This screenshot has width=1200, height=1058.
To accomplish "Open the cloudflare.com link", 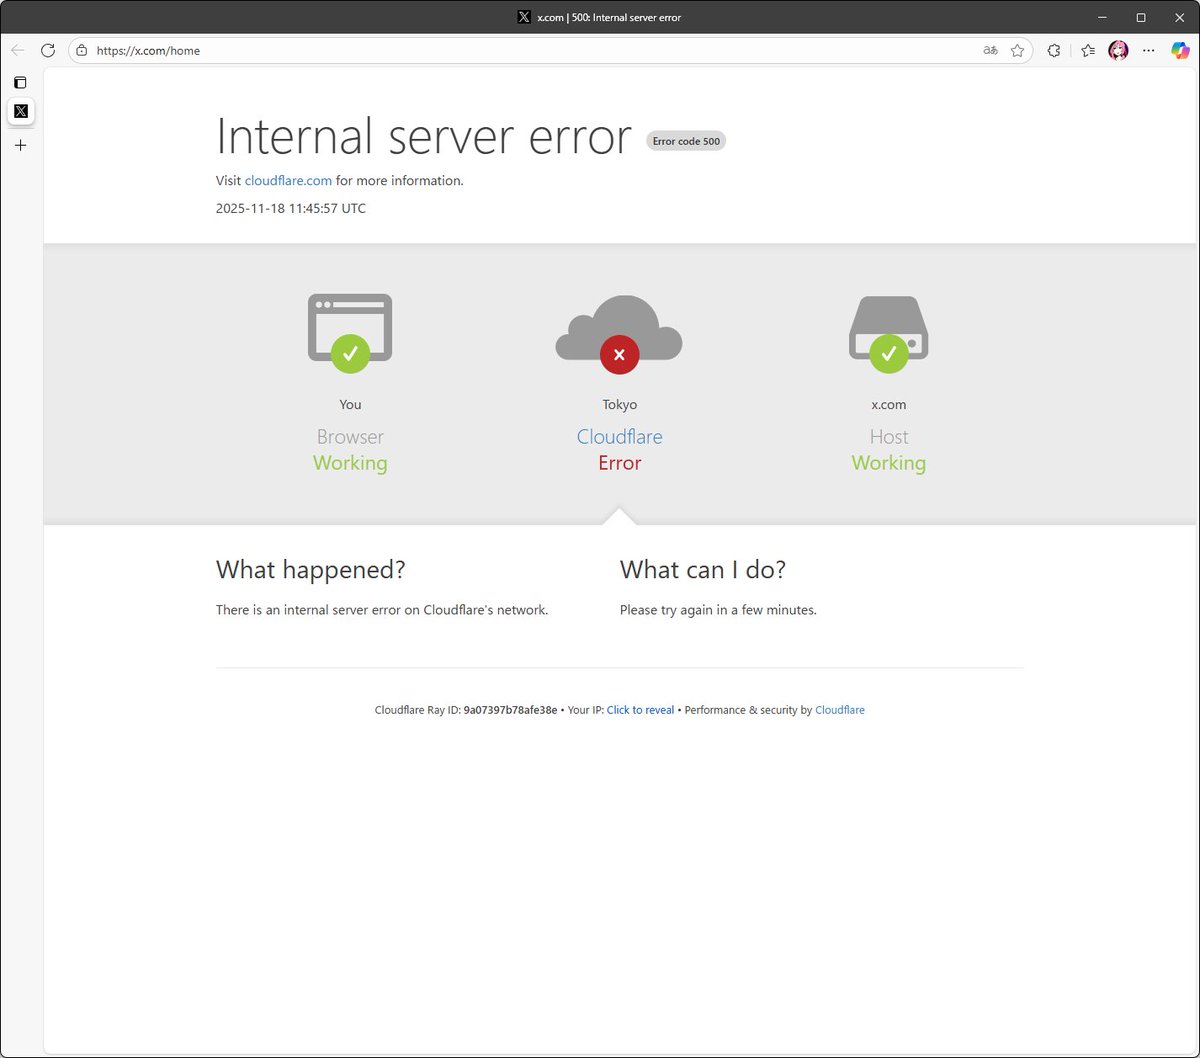I will [288, 181].
